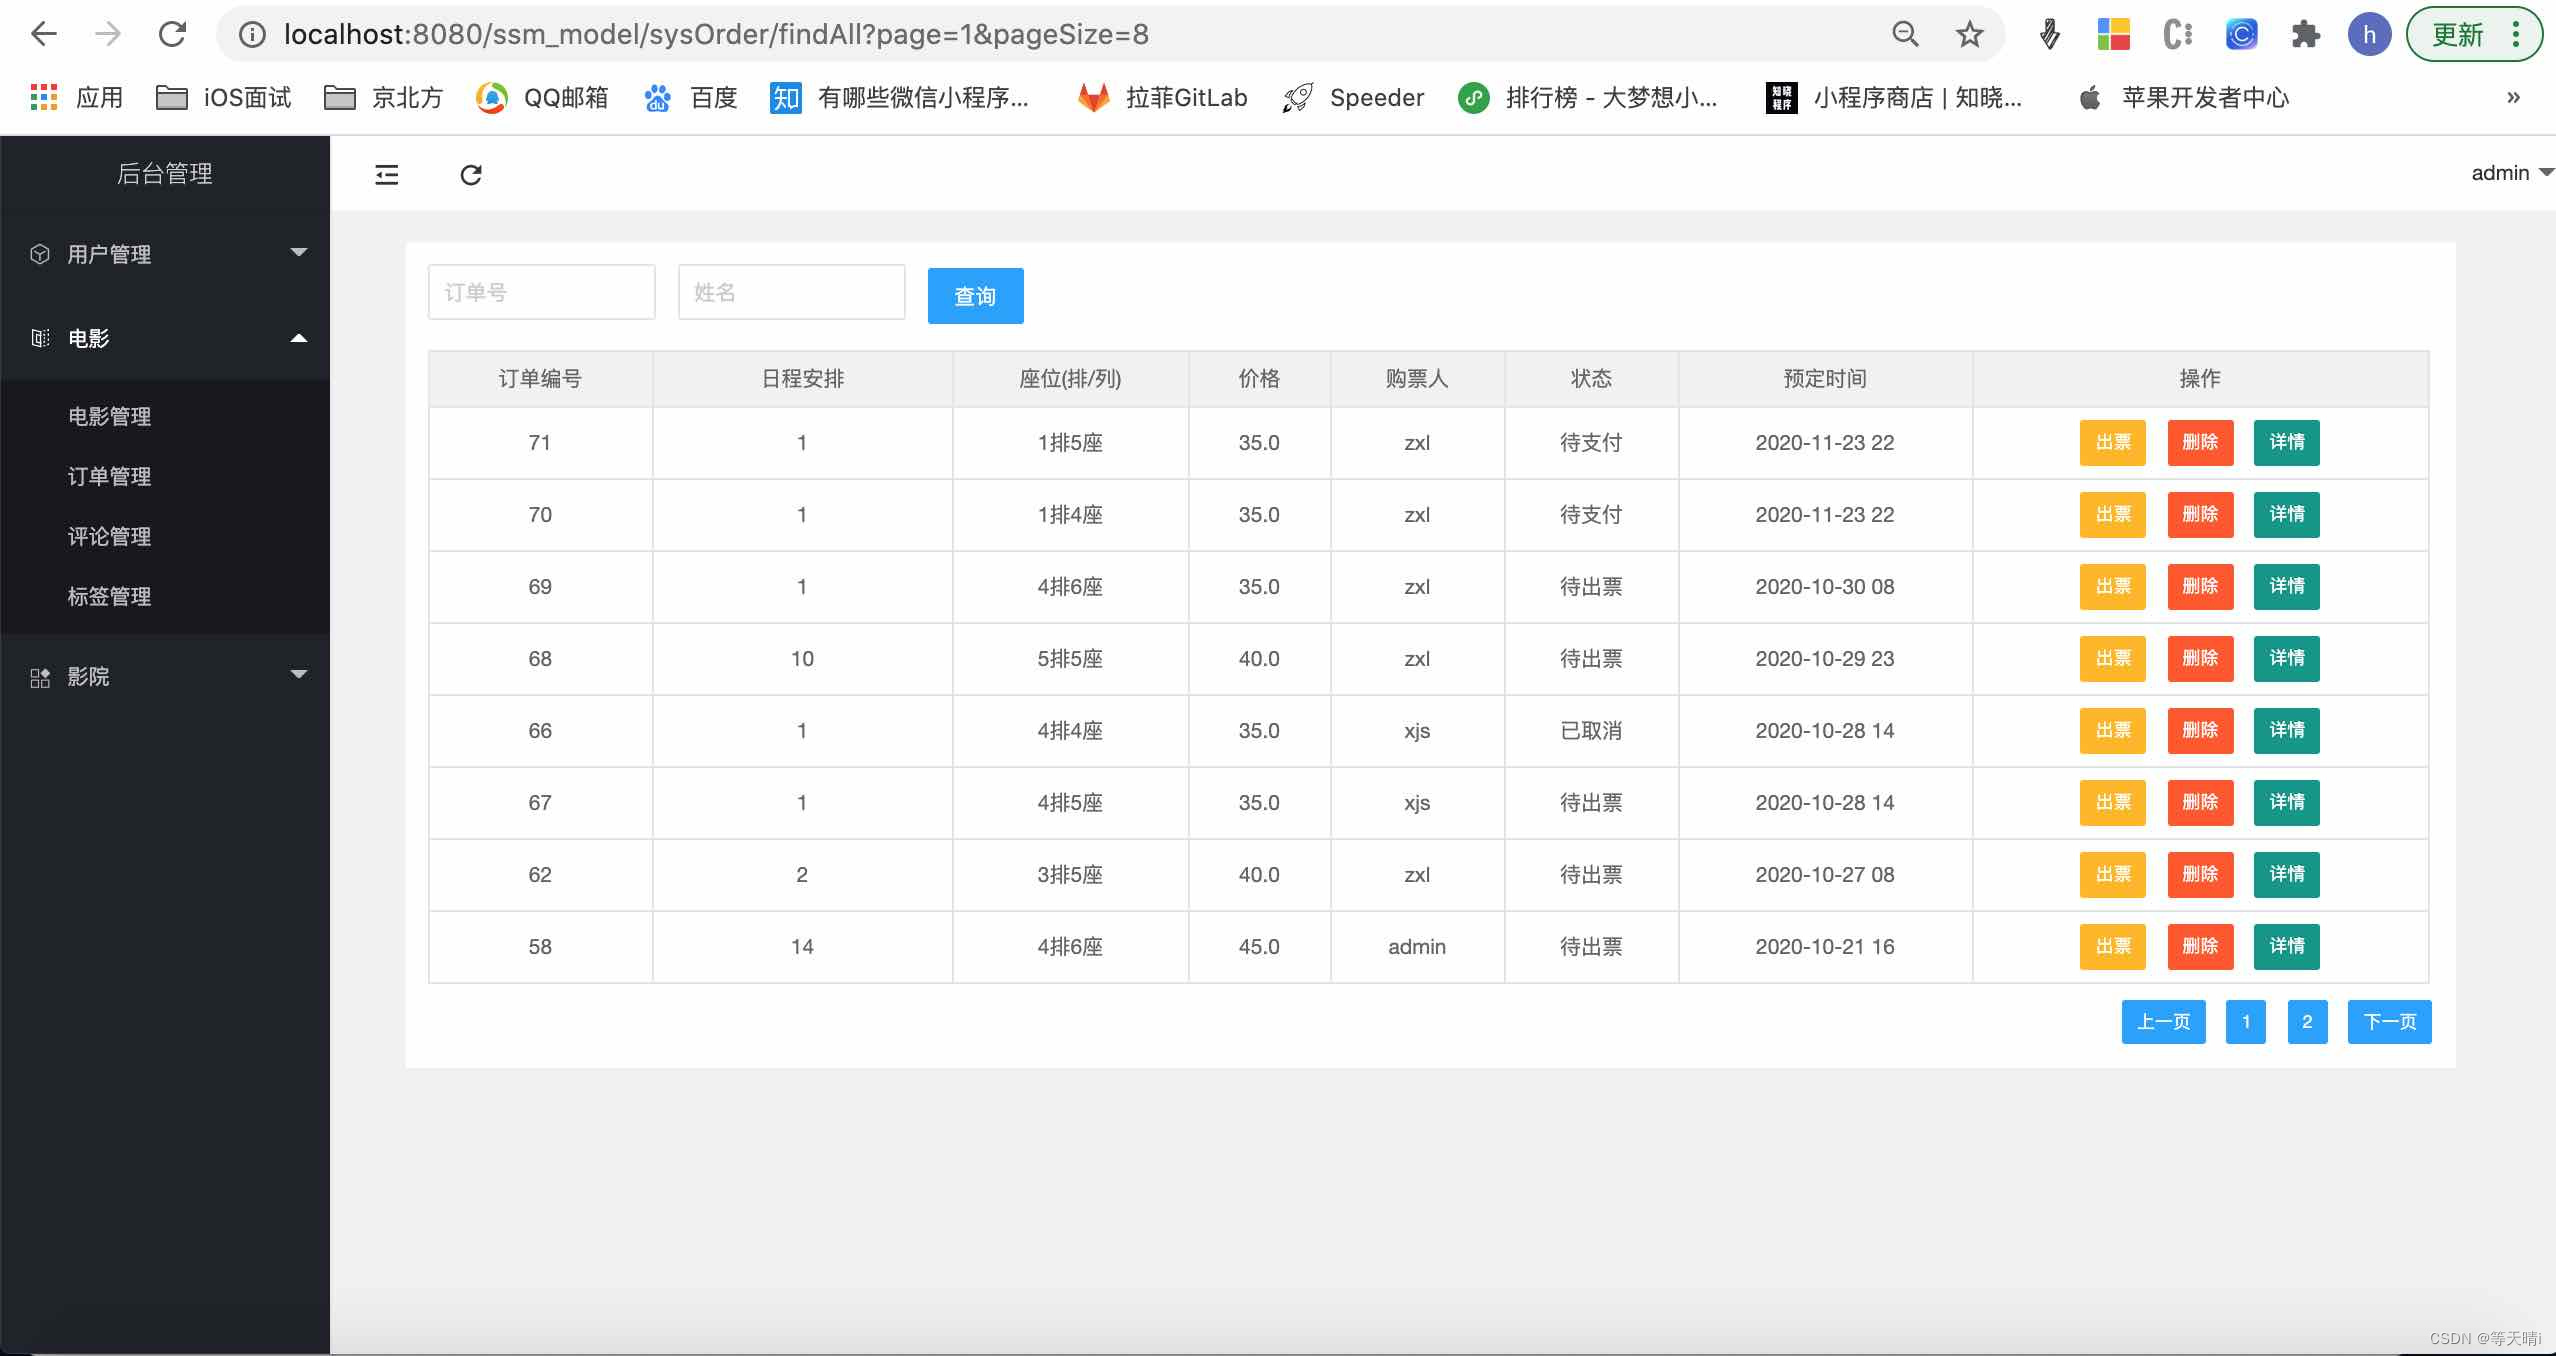Collapse the sidebar using the hamburger icon

(x=386, y=174)
